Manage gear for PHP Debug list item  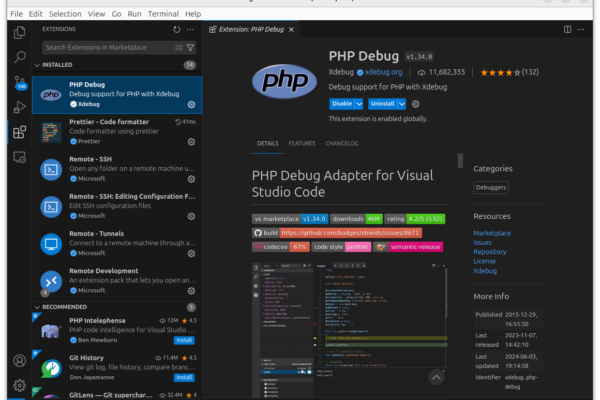coord(191,104)
